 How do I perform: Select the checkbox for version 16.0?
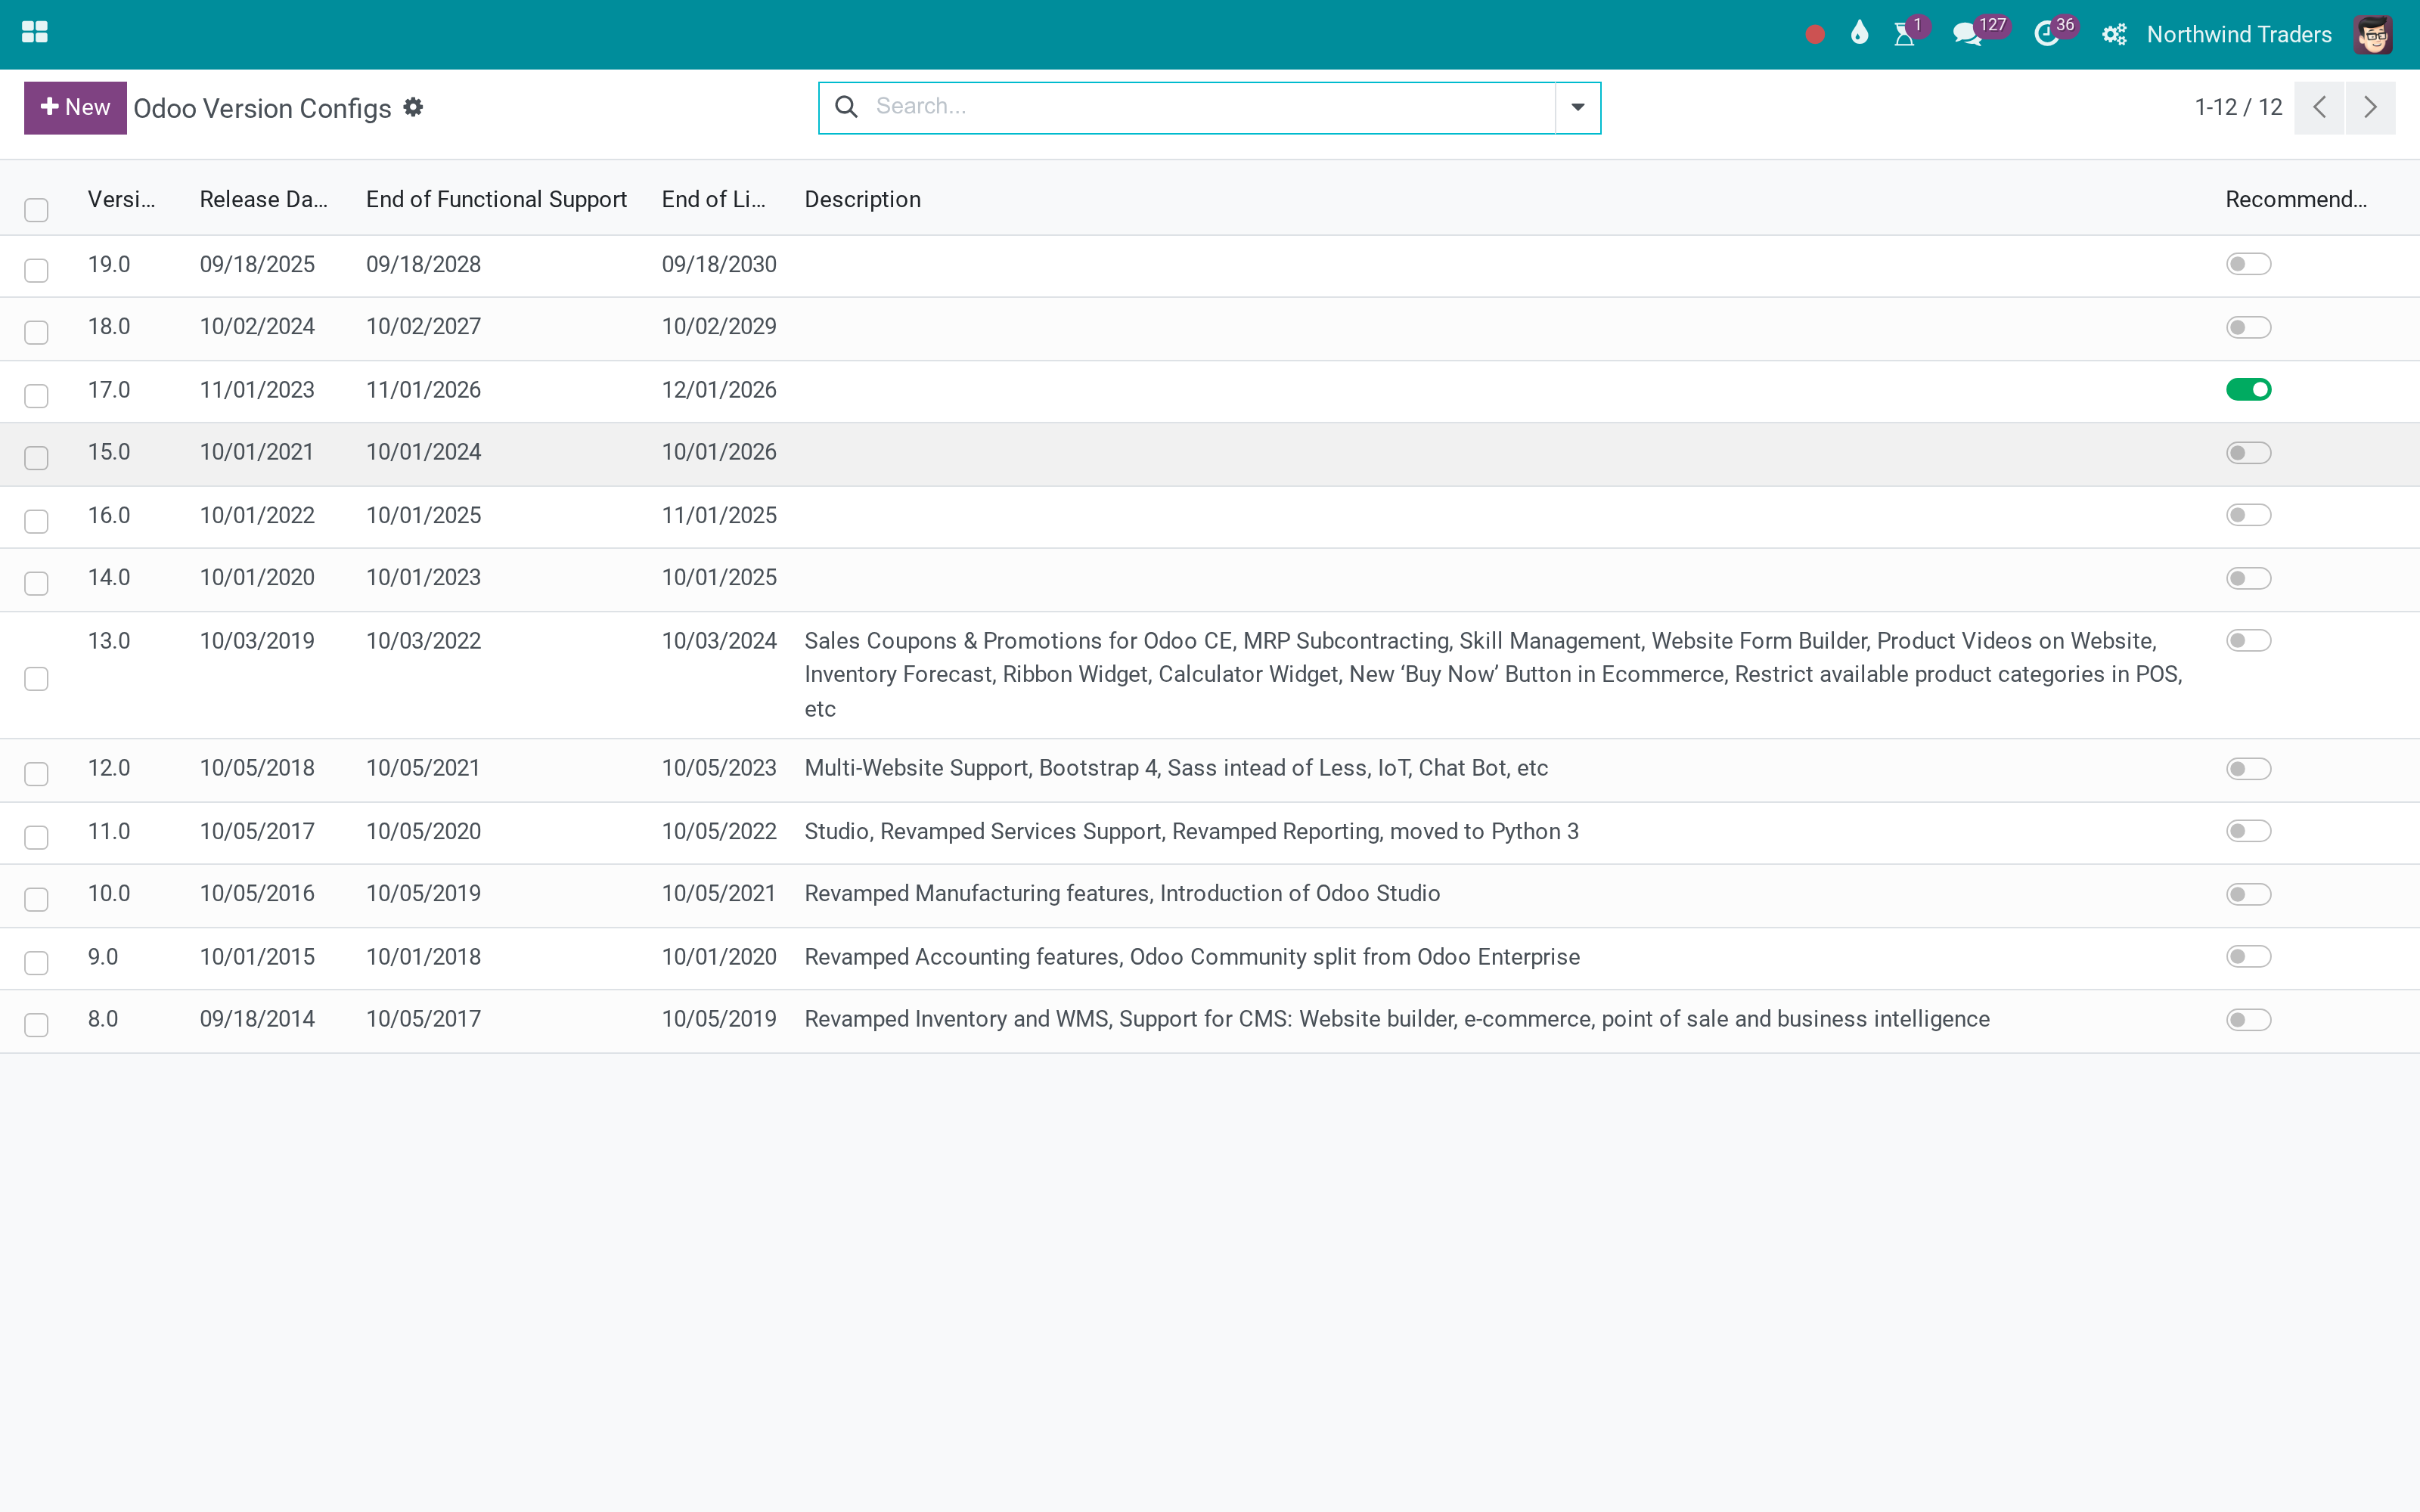tap(36, 520)
